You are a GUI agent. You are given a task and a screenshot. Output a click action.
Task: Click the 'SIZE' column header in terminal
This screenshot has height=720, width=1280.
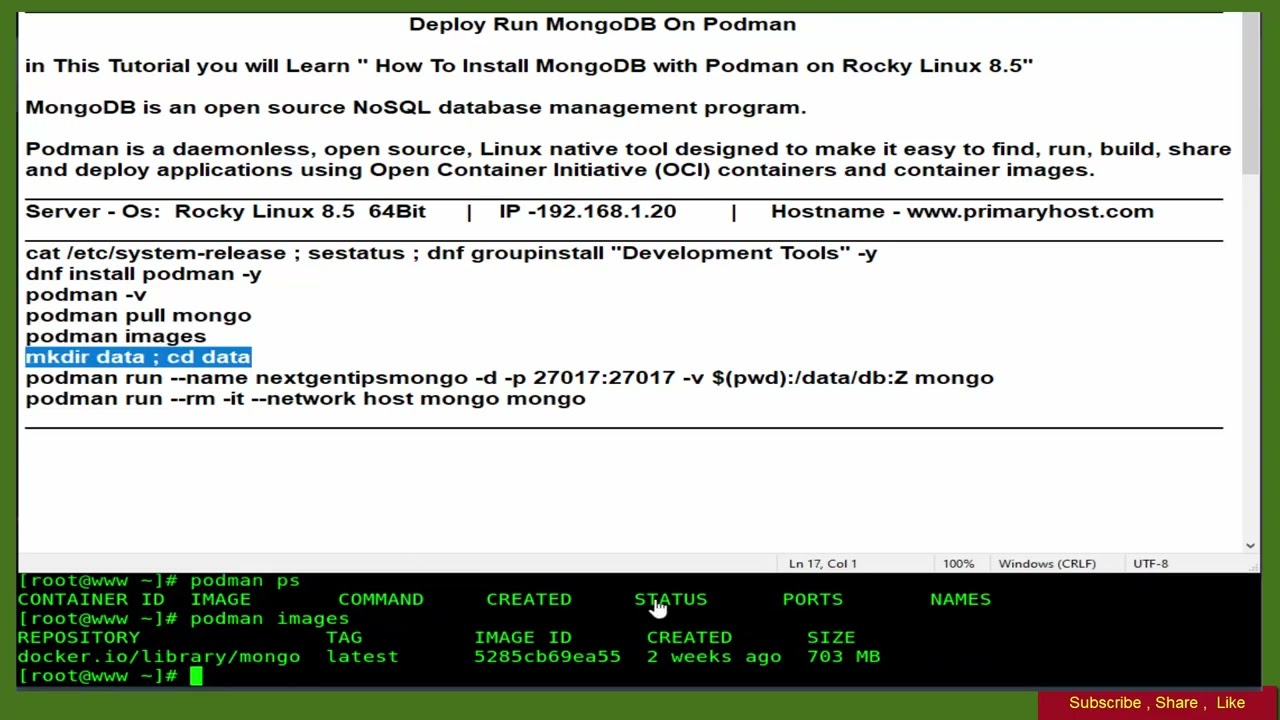[831, 637]
